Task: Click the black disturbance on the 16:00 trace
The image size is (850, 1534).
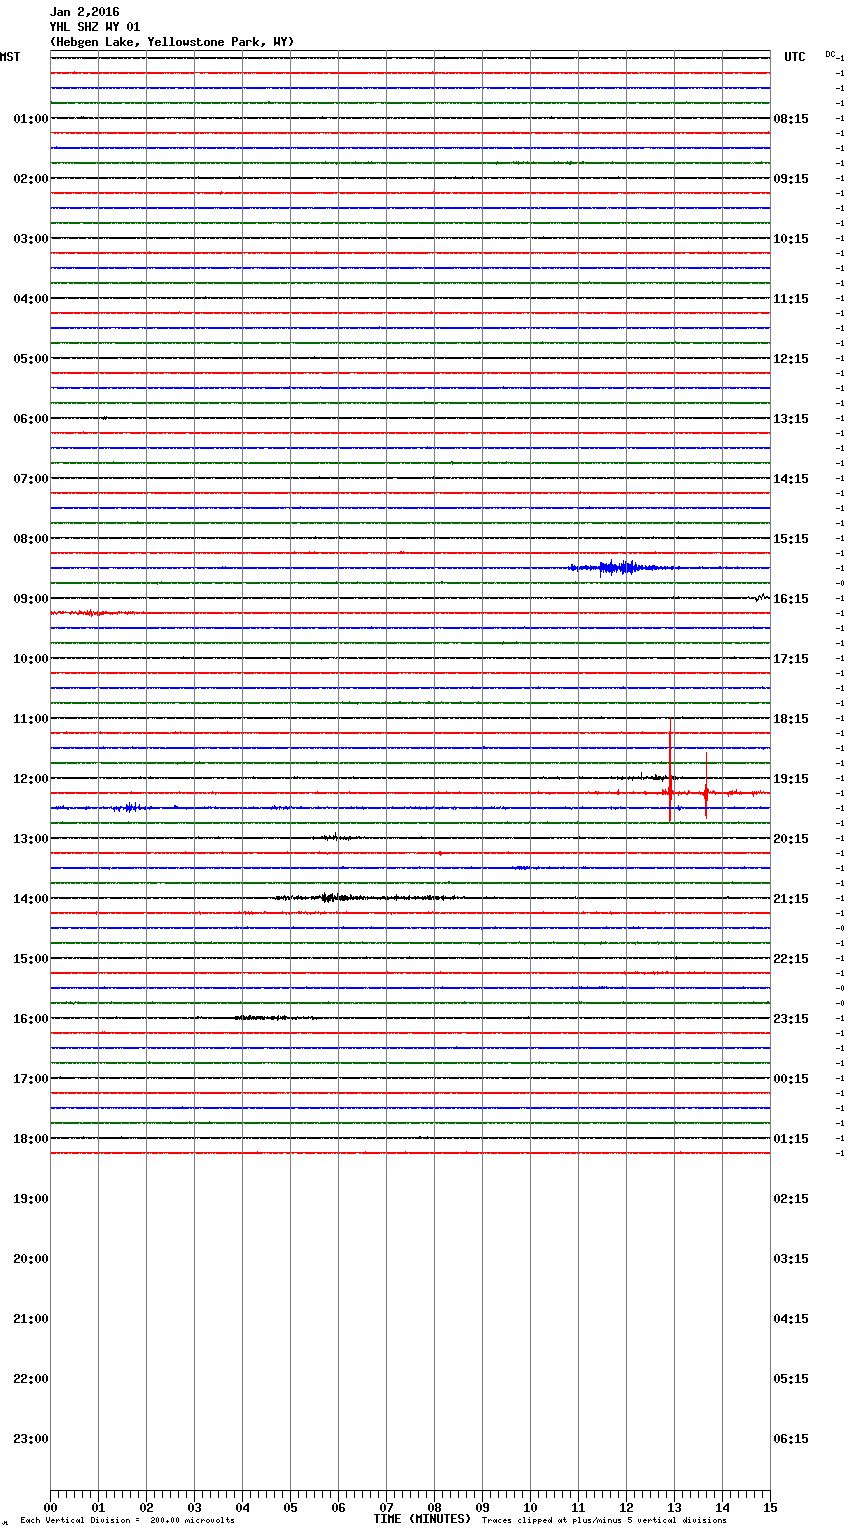Action: coord(260,1017)
